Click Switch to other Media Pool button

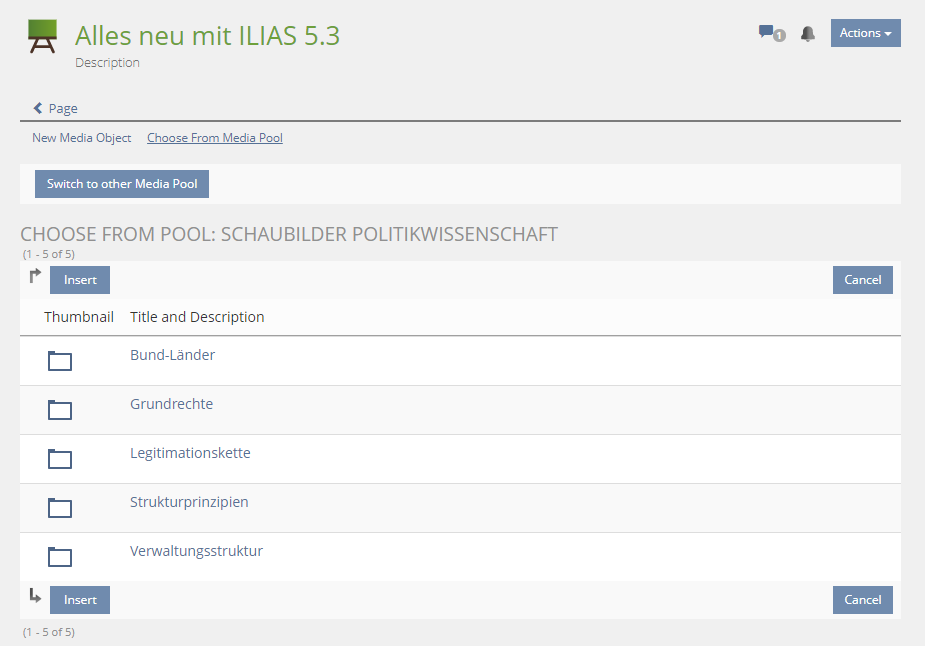pos(122,184)
